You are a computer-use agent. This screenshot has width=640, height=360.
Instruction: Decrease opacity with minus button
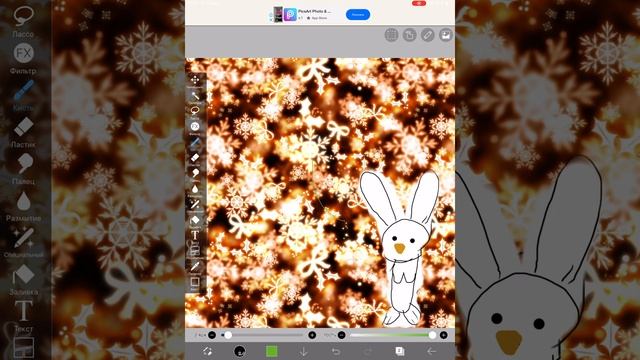(342, 335)
